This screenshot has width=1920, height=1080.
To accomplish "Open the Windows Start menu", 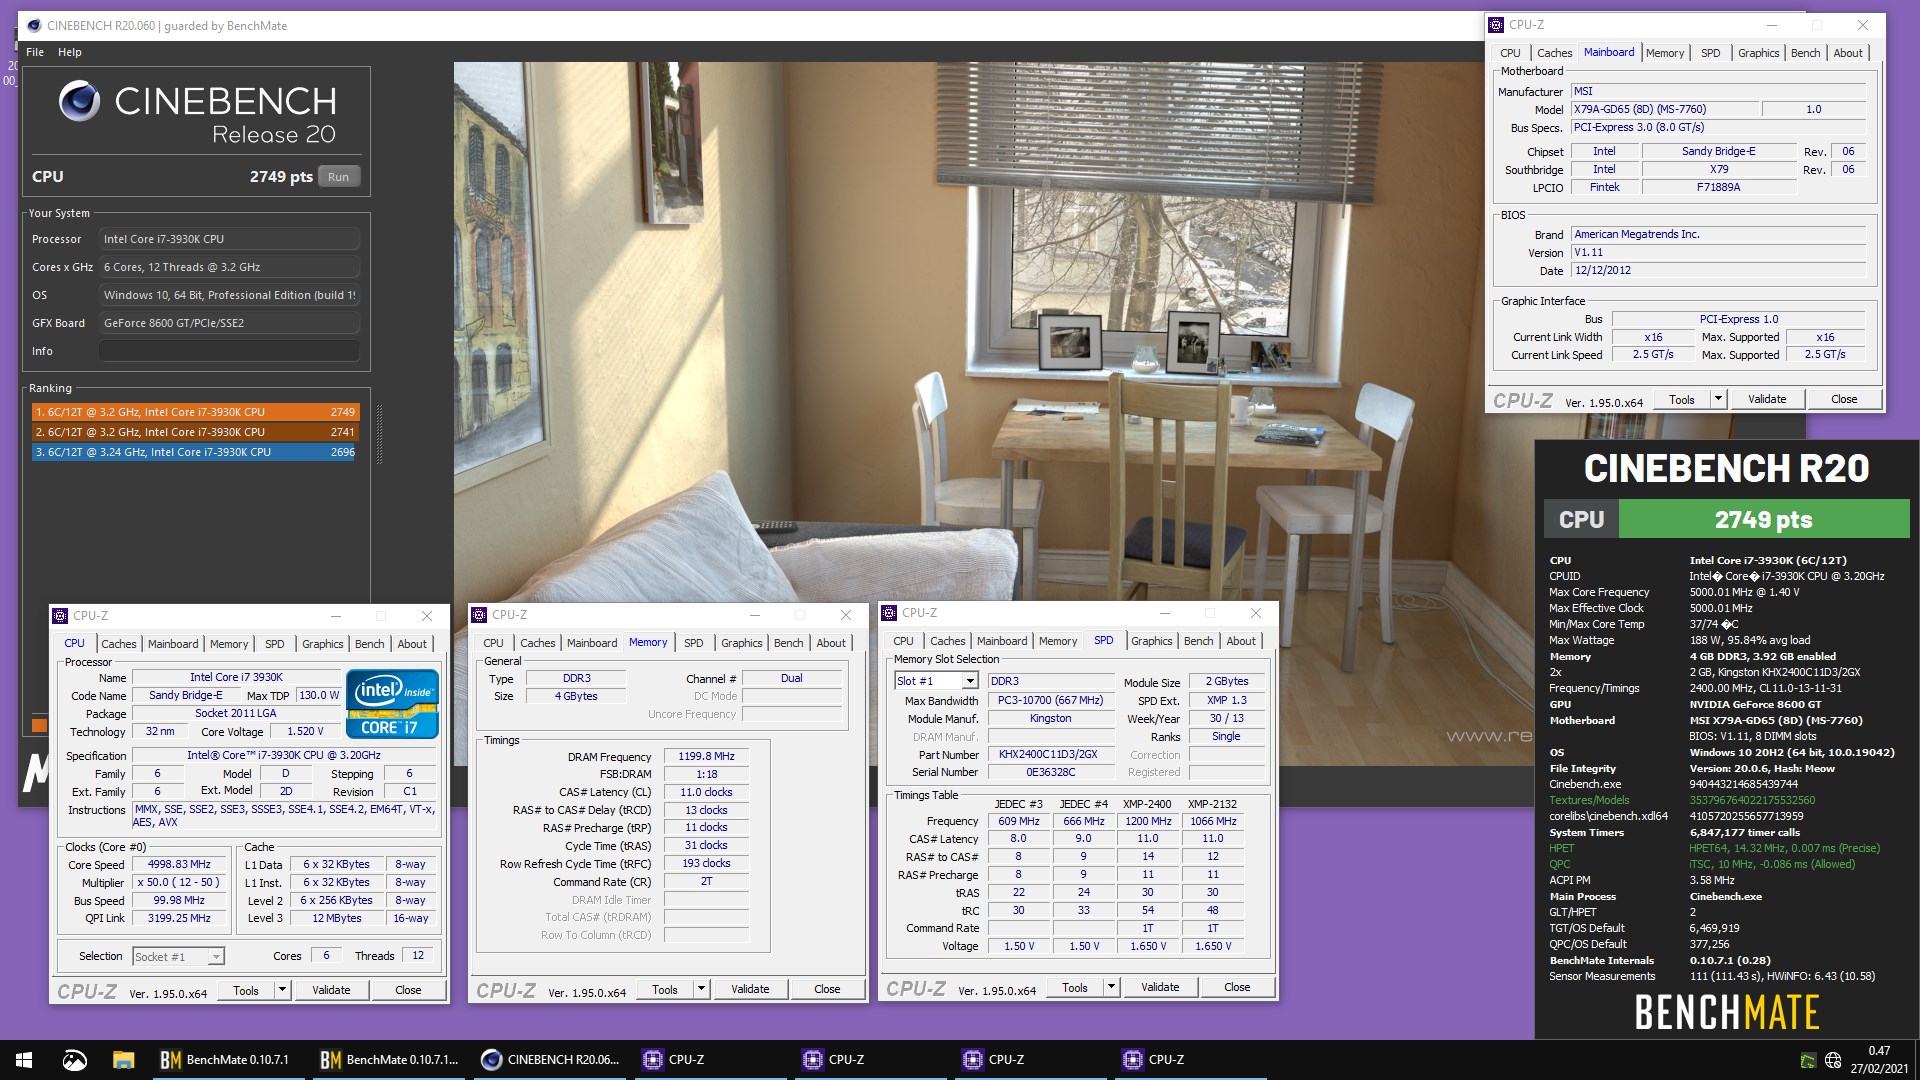I will click(24, 1060).
